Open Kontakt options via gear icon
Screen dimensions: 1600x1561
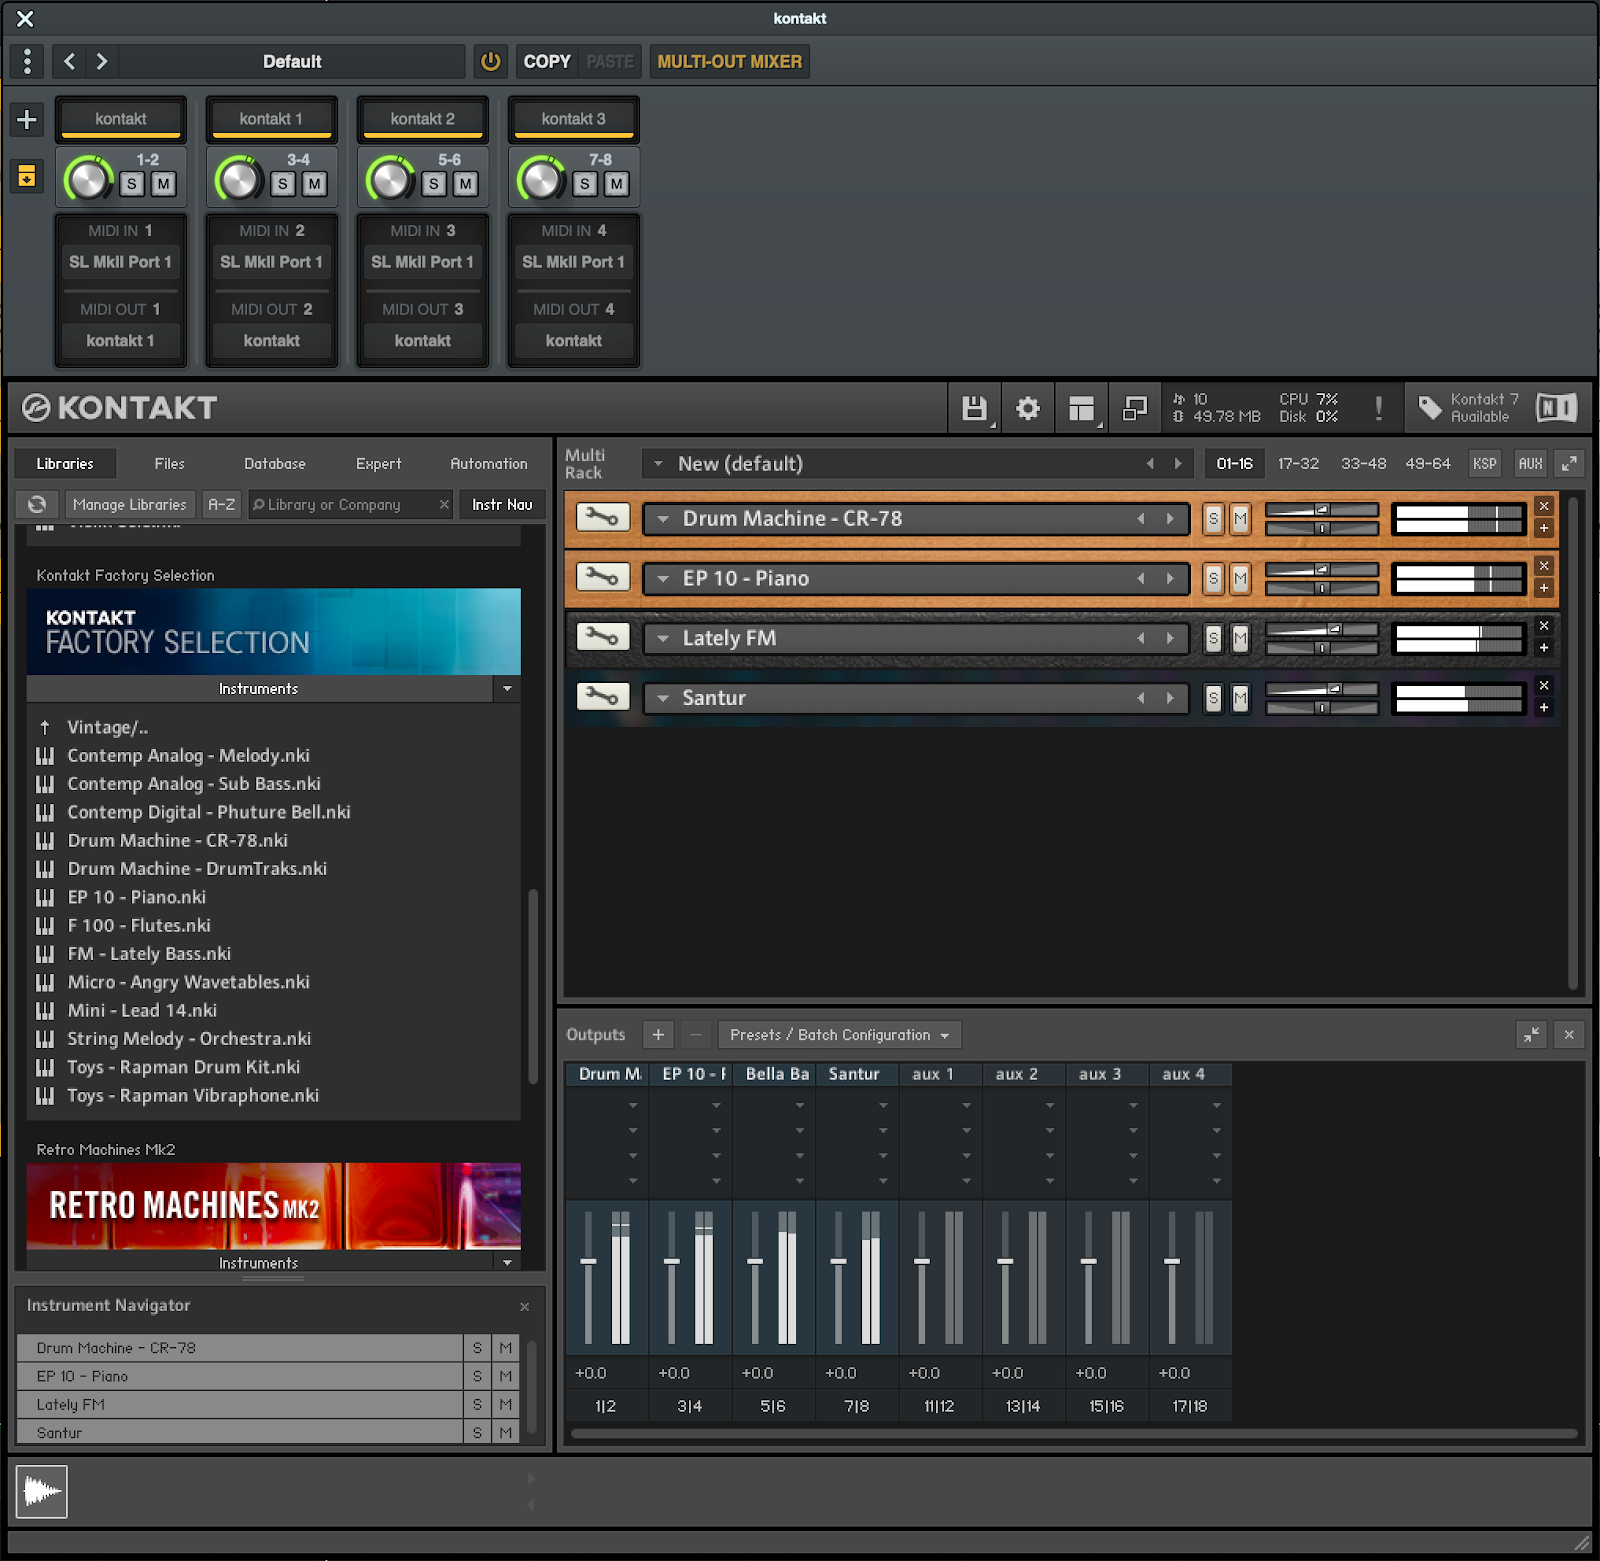[x=1027, y=408]
